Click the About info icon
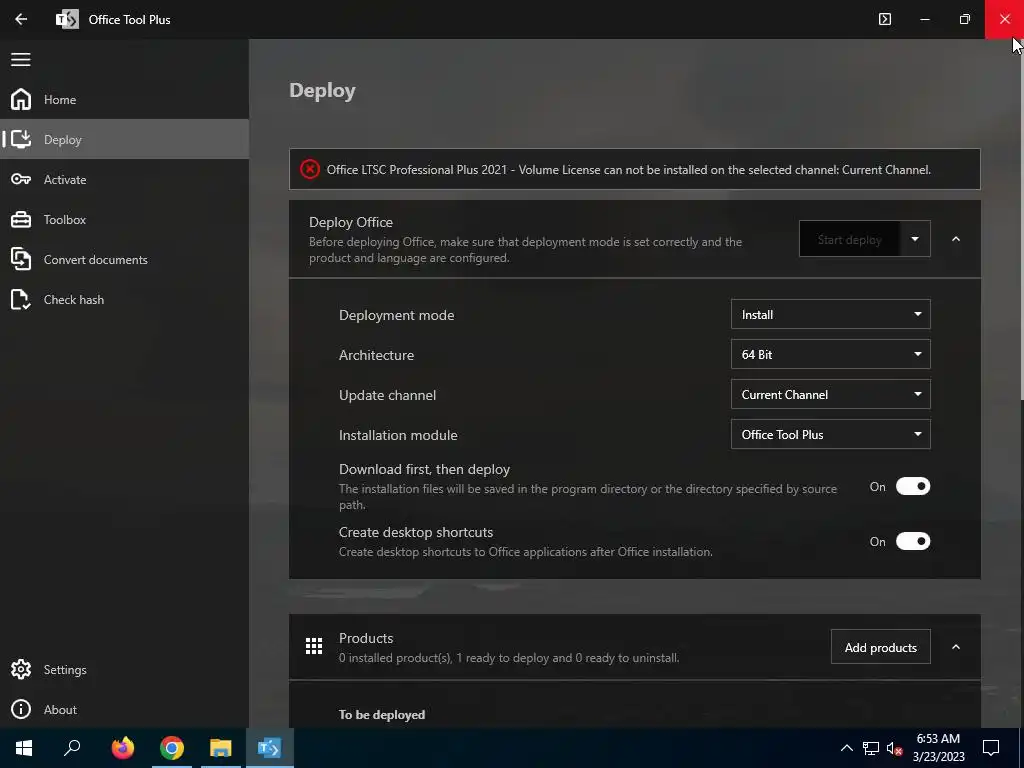The image size is (1024, 768). (21, 709)
